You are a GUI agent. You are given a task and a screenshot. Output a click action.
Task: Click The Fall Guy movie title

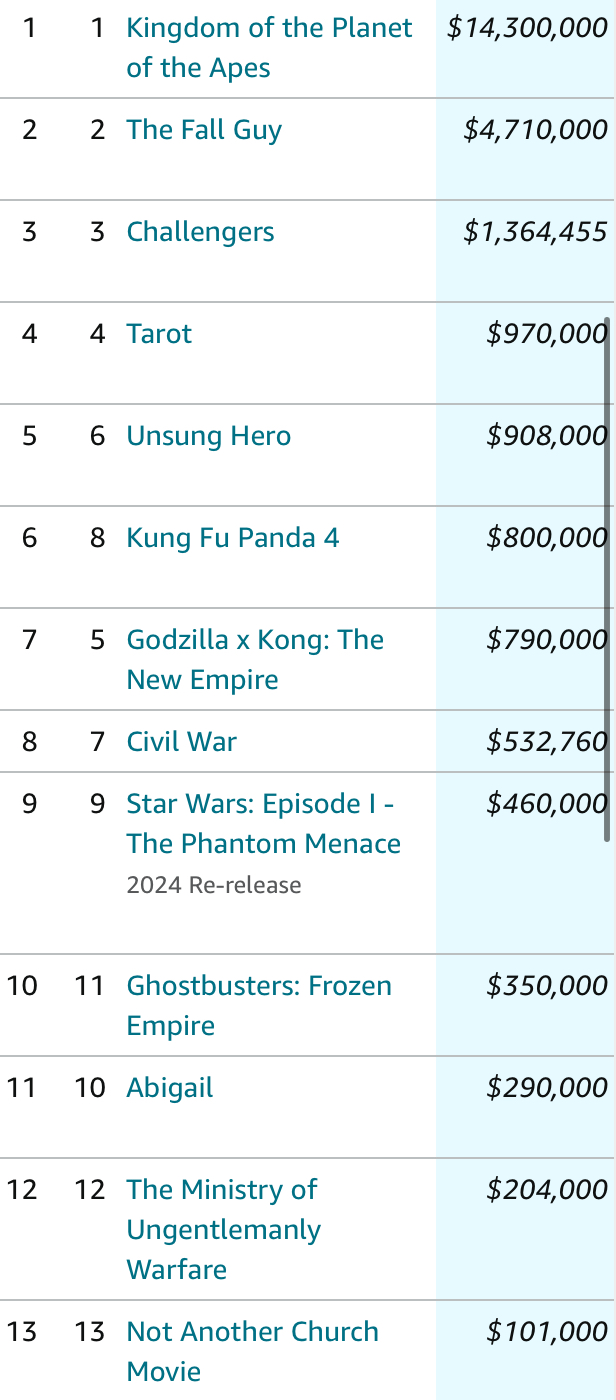(204, 130)
